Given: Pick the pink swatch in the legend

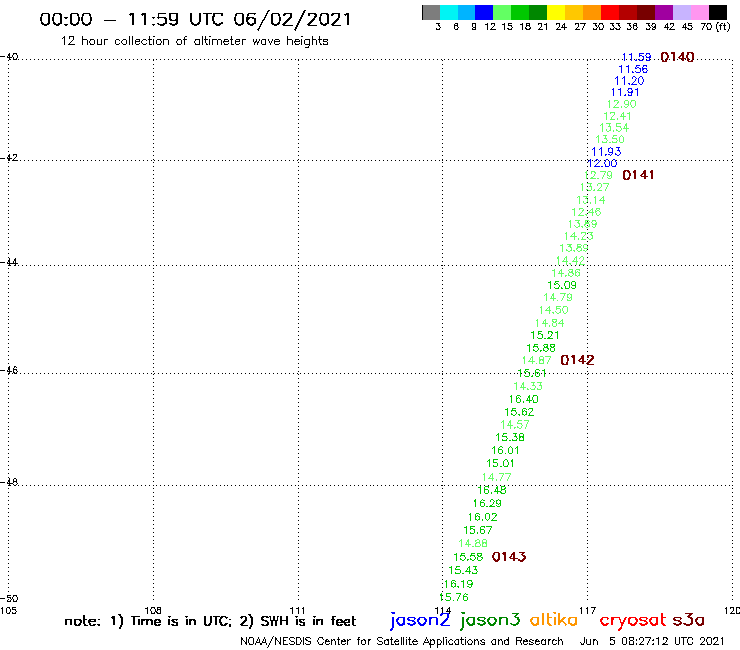Looking at the screenshot, I should (x=699, y=12).
